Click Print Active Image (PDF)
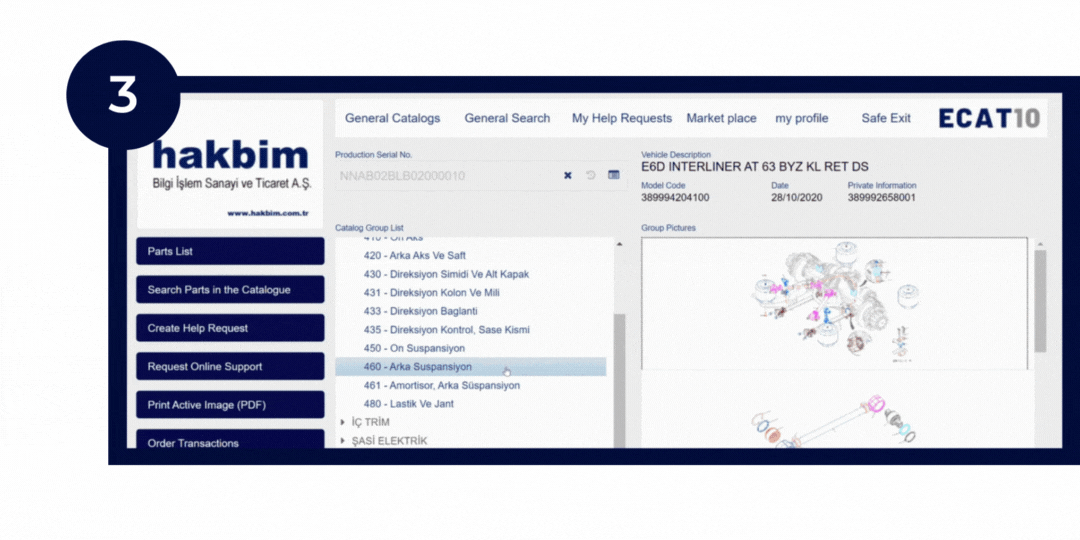1080x540 pixels. click(230, 405)
